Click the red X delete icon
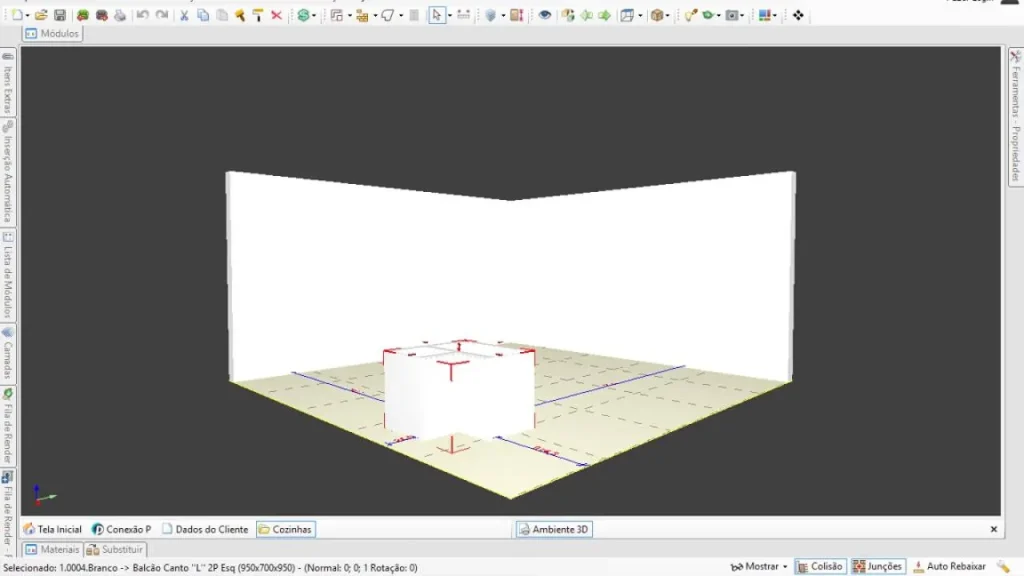Screen dimensions: 1024x576 [x=276, y=15]
